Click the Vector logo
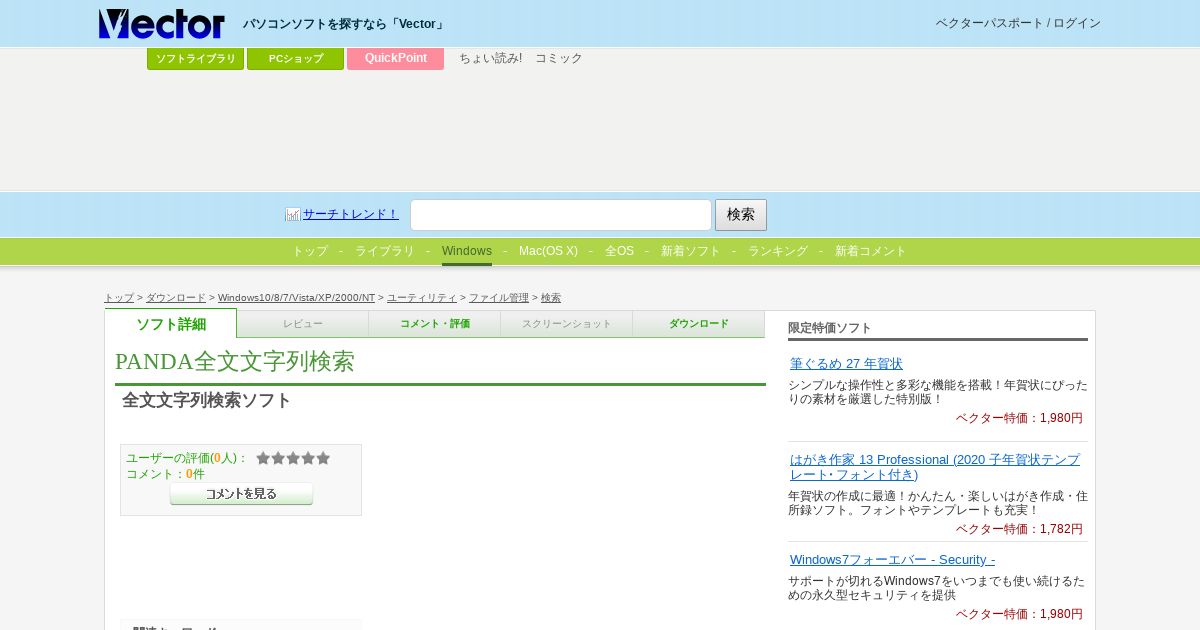 [162, 24]
